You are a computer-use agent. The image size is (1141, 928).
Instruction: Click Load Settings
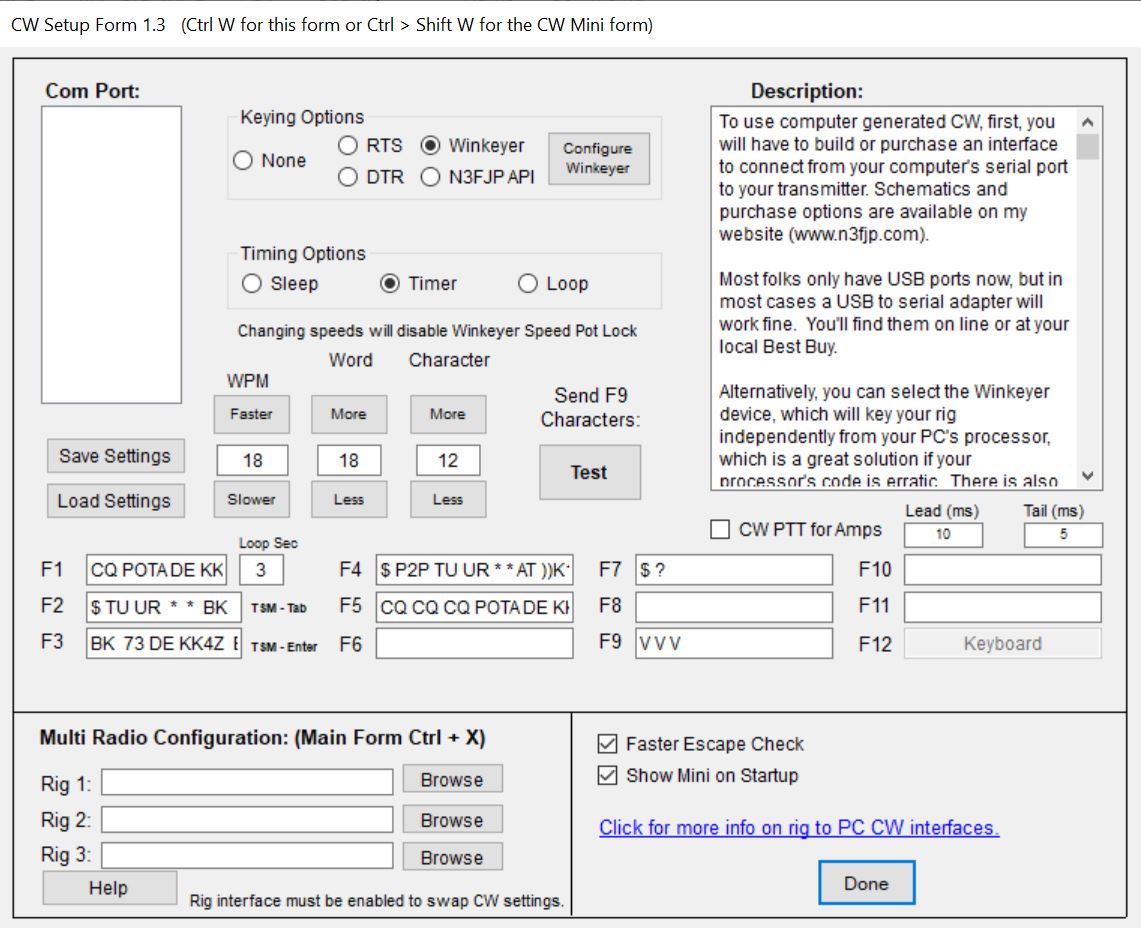tap(115, 500)
